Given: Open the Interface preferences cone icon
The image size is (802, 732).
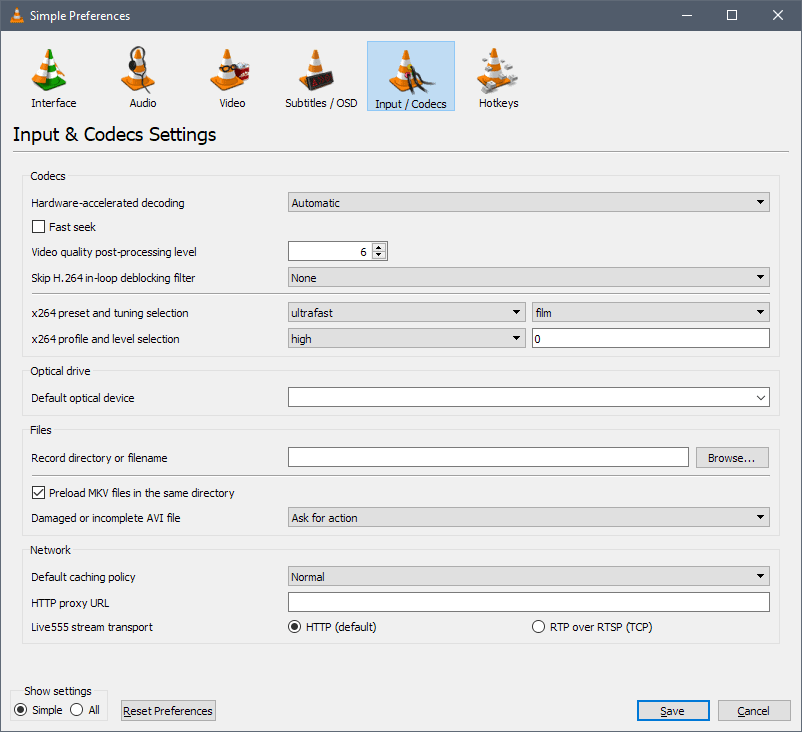Looking at the screenshot, I should tap(49, 70).
